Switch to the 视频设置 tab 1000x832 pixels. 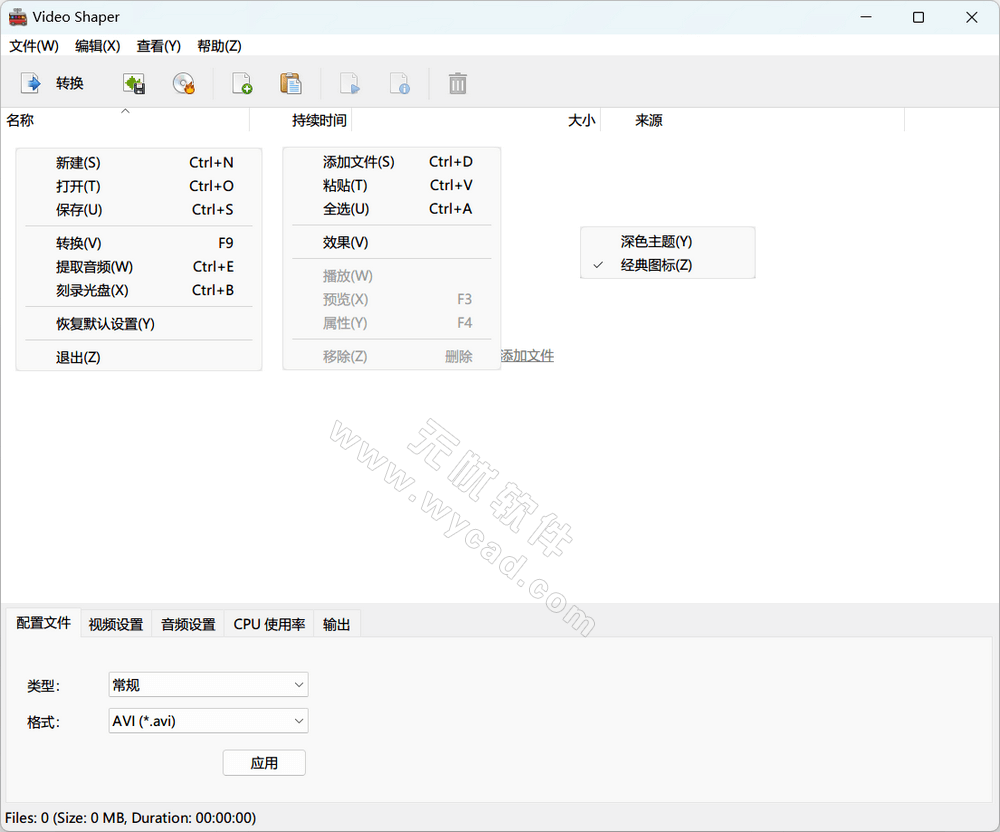pos(116,624)
